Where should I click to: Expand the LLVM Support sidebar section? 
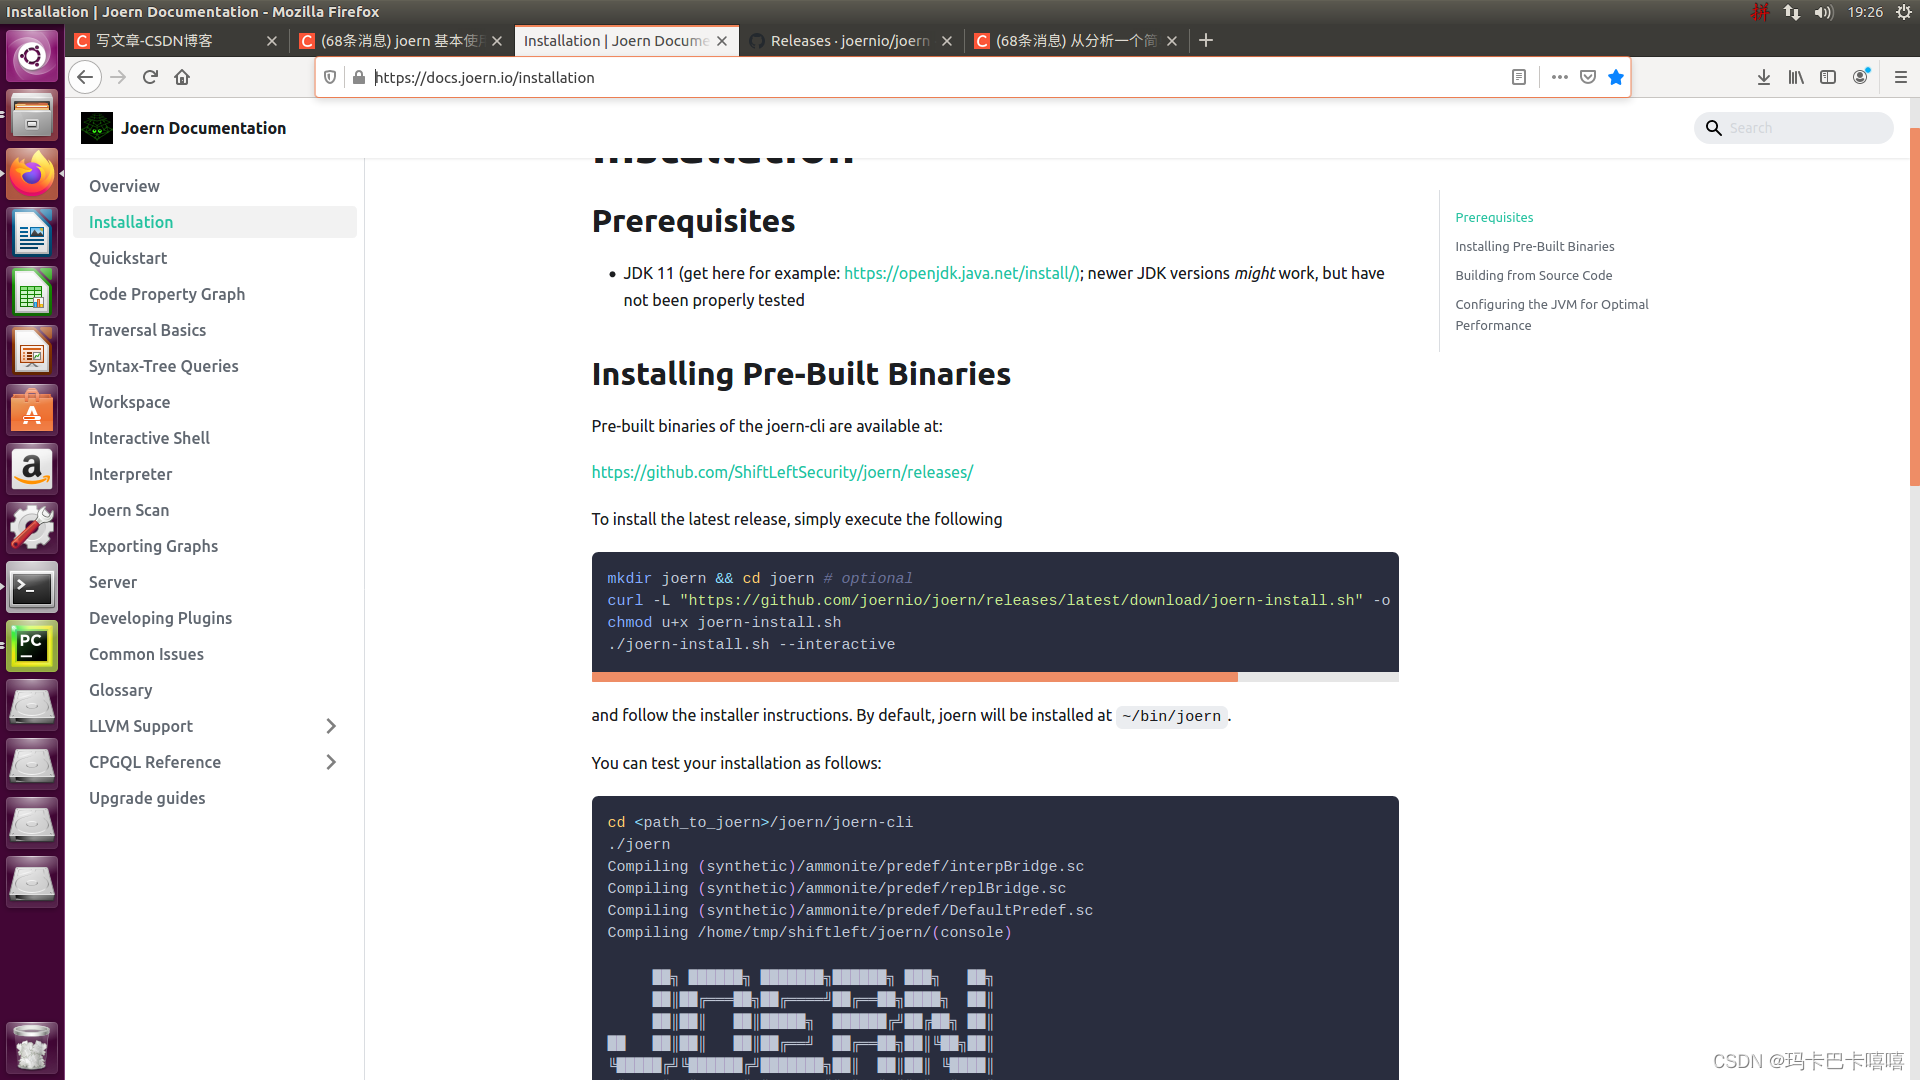pos(331,726)
